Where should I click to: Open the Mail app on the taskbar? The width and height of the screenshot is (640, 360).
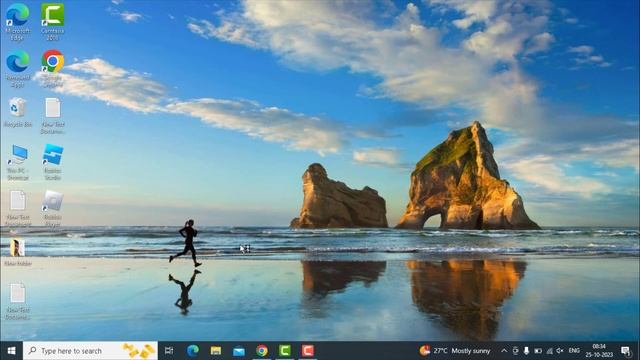click(239, 351)
